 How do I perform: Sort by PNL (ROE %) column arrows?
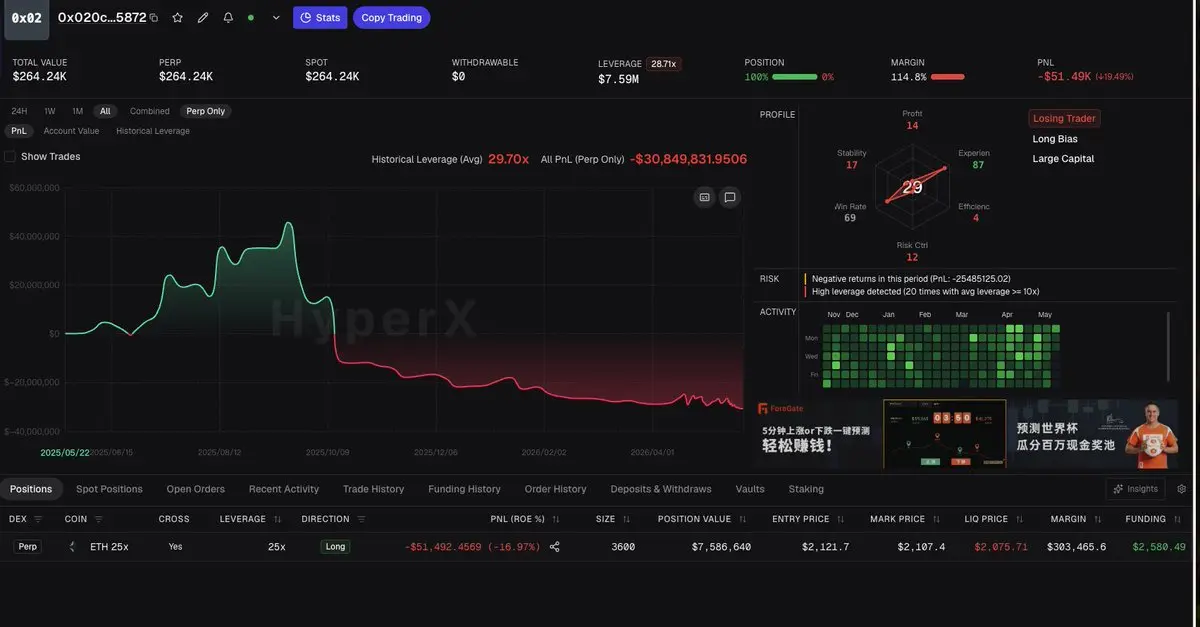pos(556,519)
